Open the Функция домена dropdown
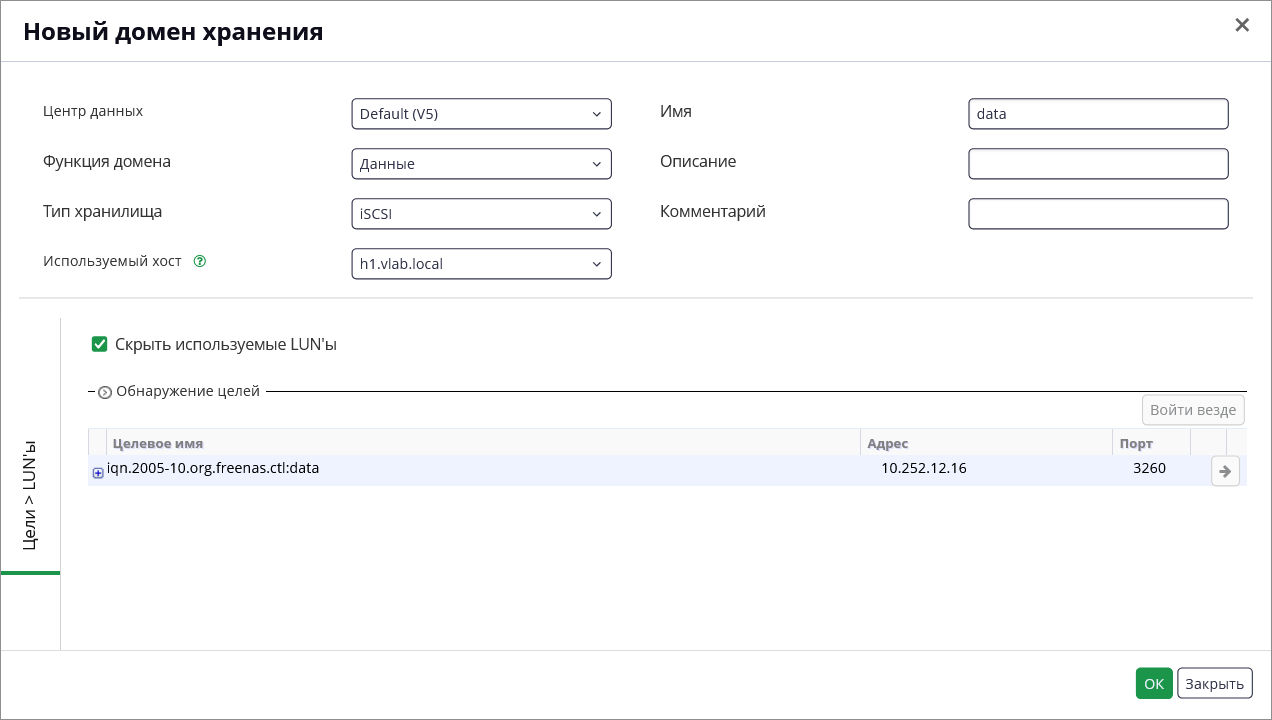Viewport: 1272px width, 720px height. point(481,164)
